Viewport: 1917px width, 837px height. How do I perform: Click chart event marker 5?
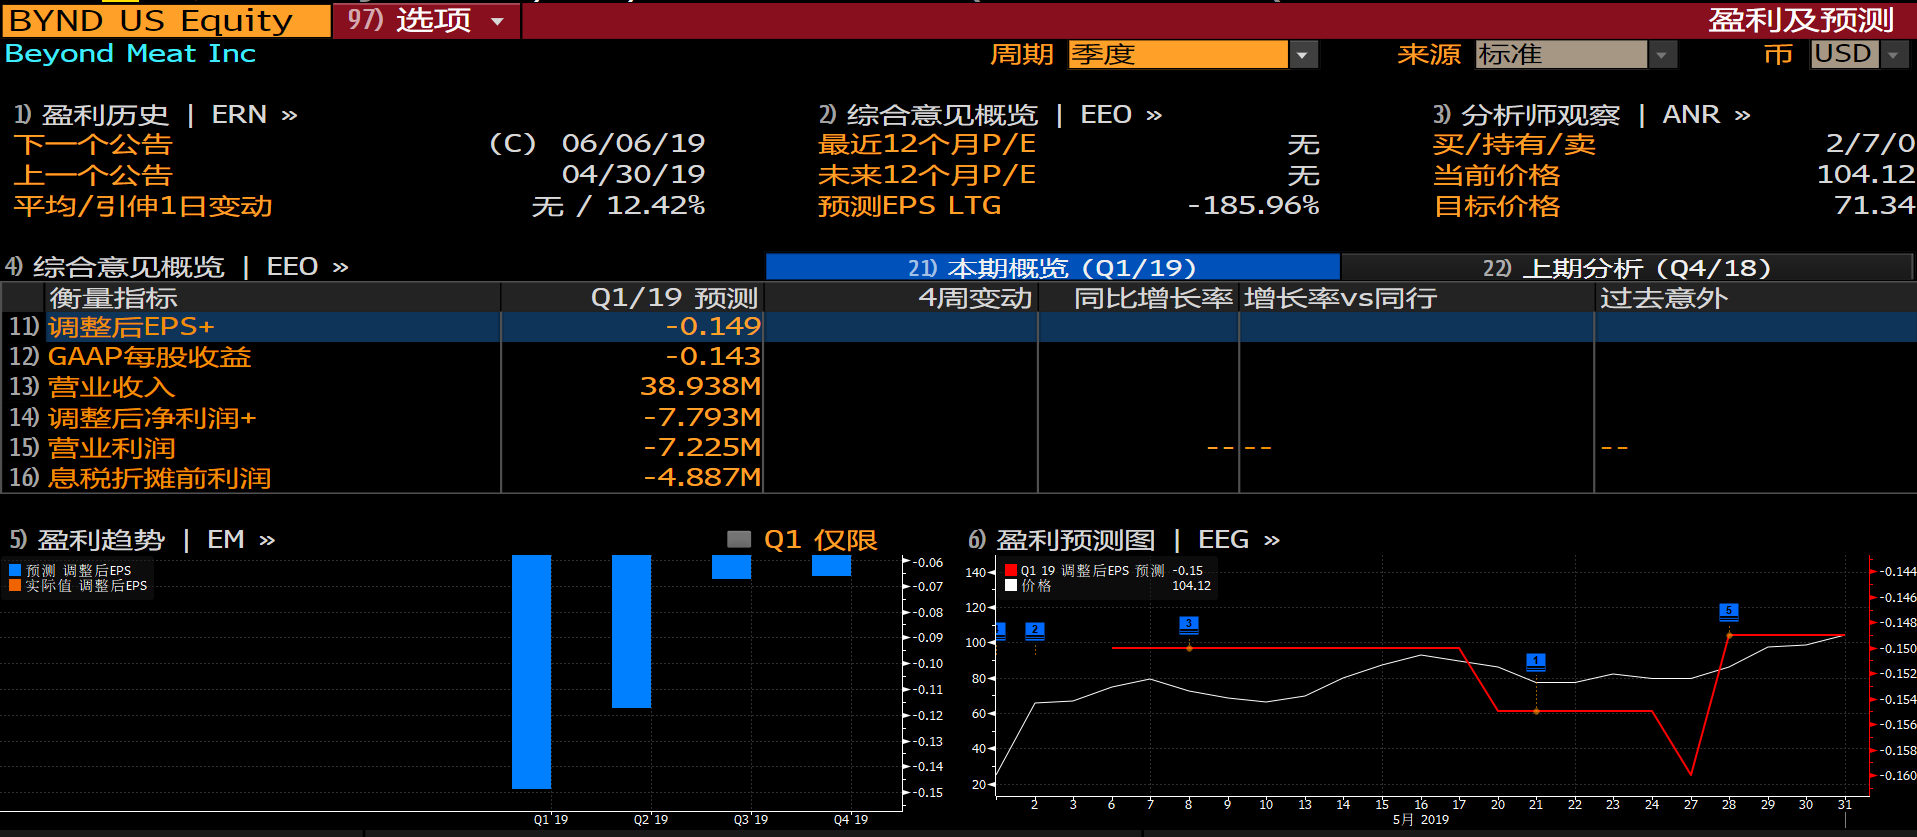1729,611
